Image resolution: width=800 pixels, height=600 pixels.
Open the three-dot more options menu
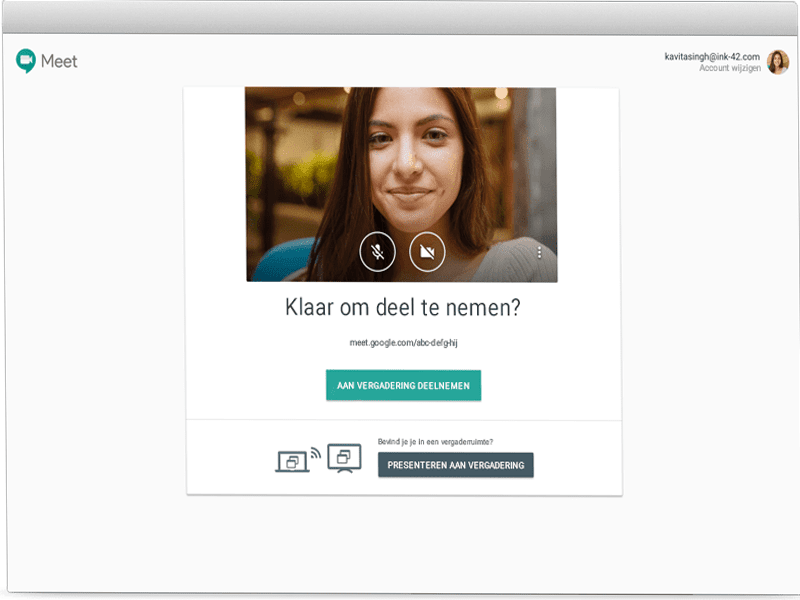[x=539, y=252]
